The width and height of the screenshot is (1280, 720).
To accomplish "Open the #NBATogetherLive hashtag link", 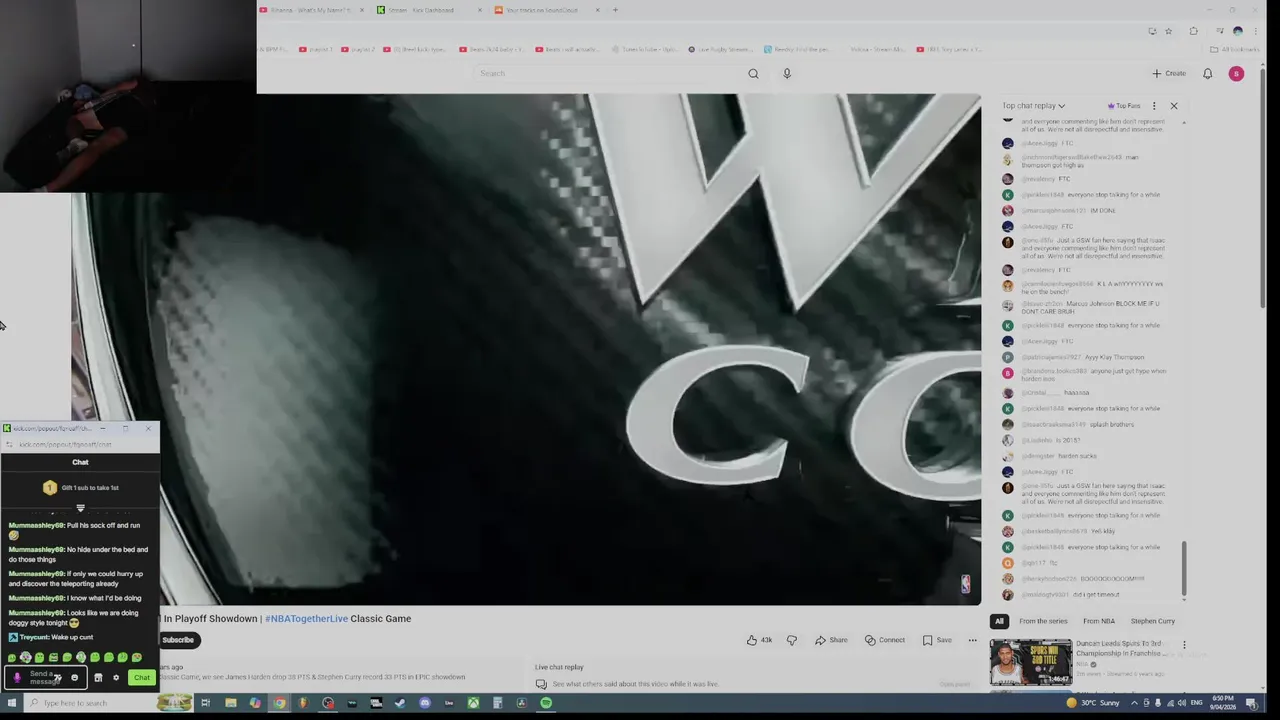I will pyautogui.click(x=306, y=618).
